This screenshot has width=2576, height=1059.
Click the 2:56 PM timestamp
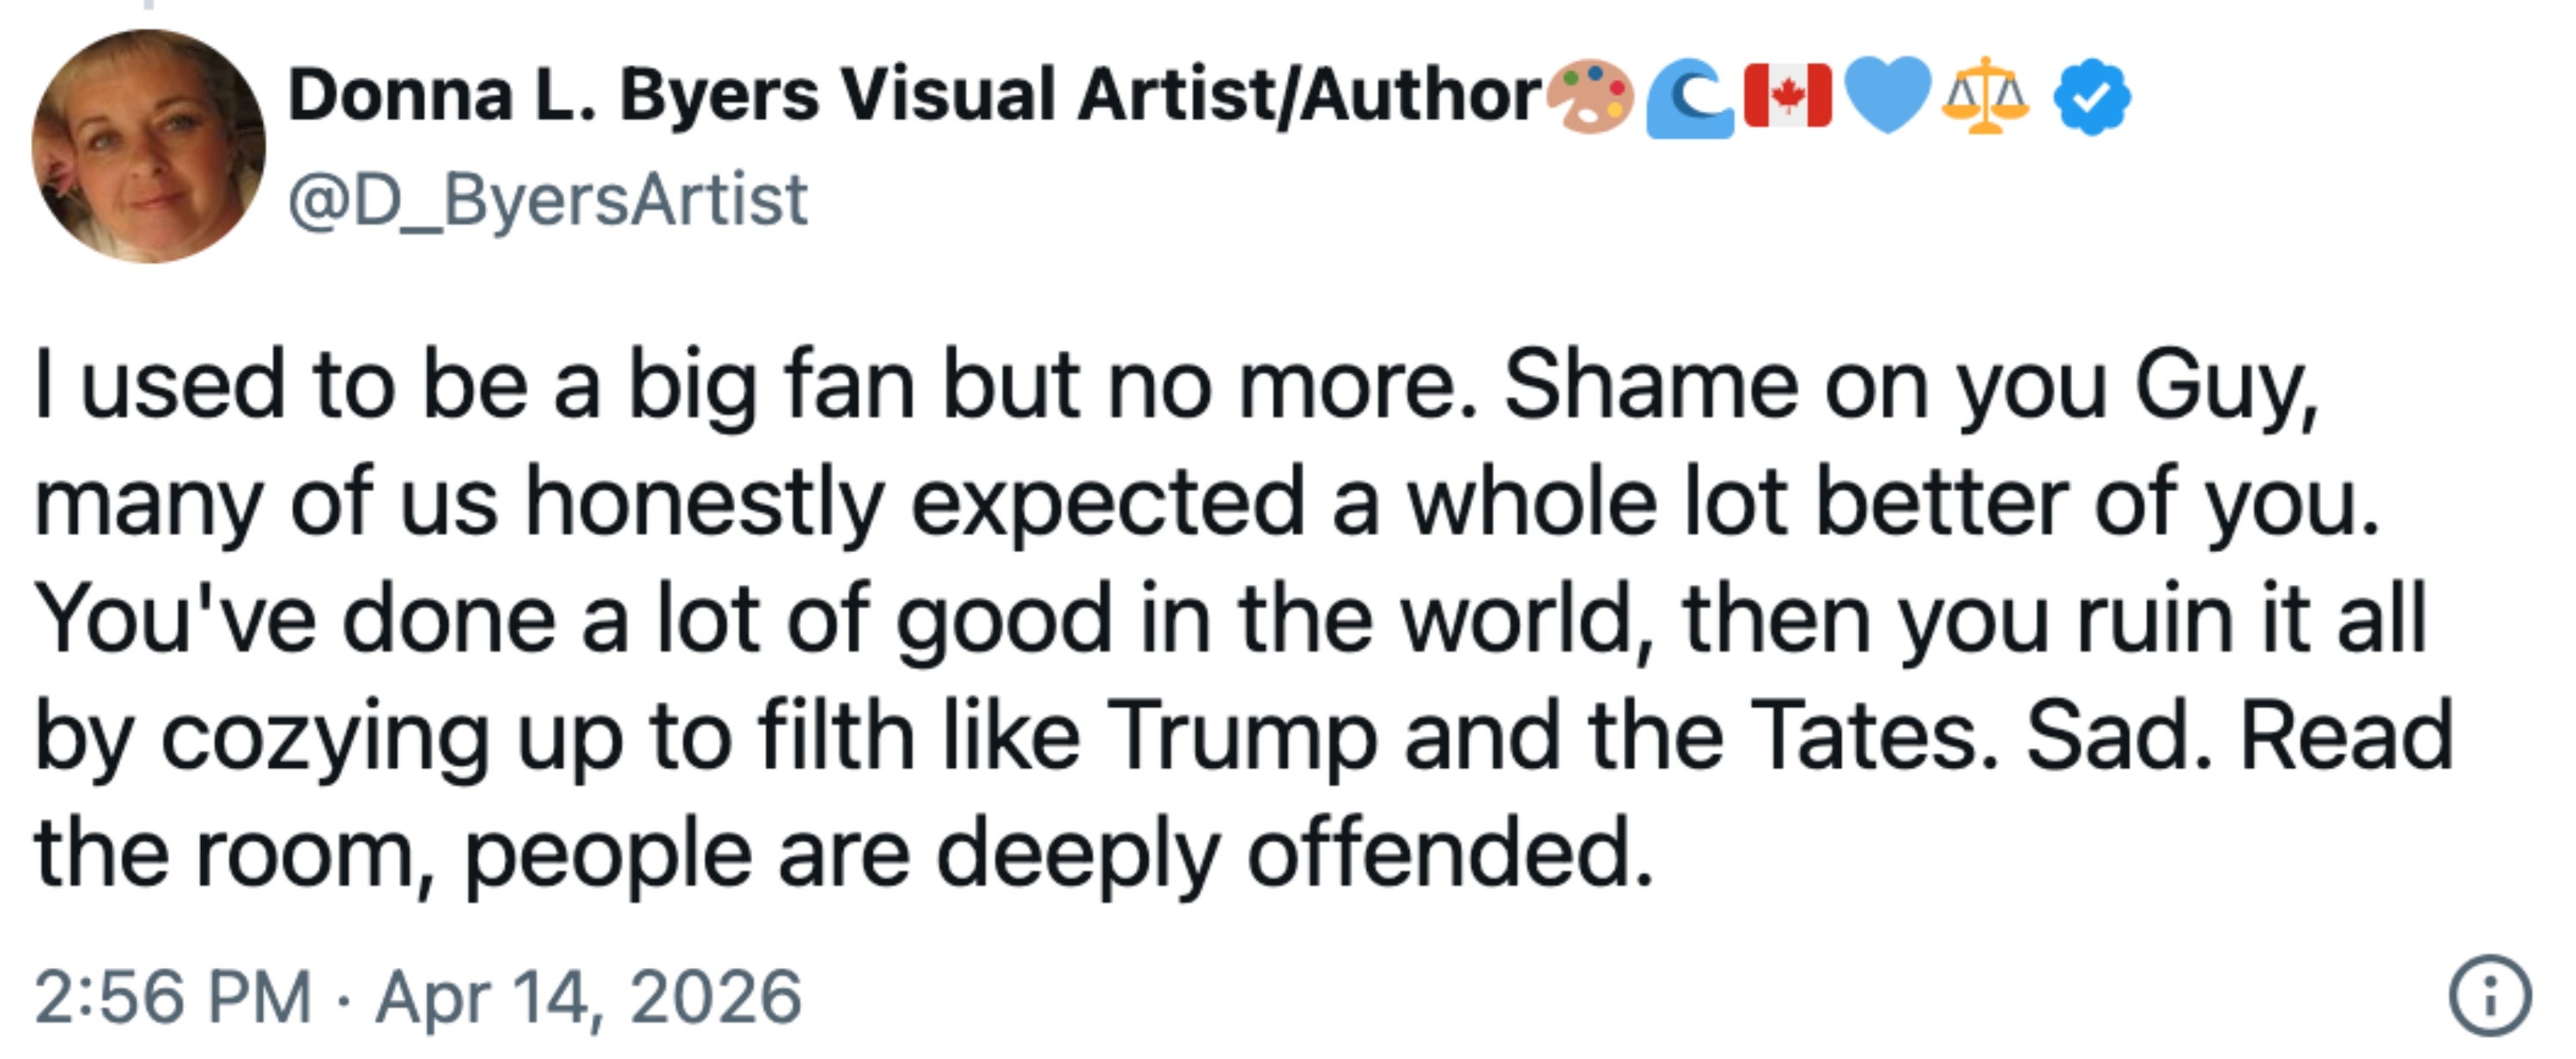(x=173, y=997)
